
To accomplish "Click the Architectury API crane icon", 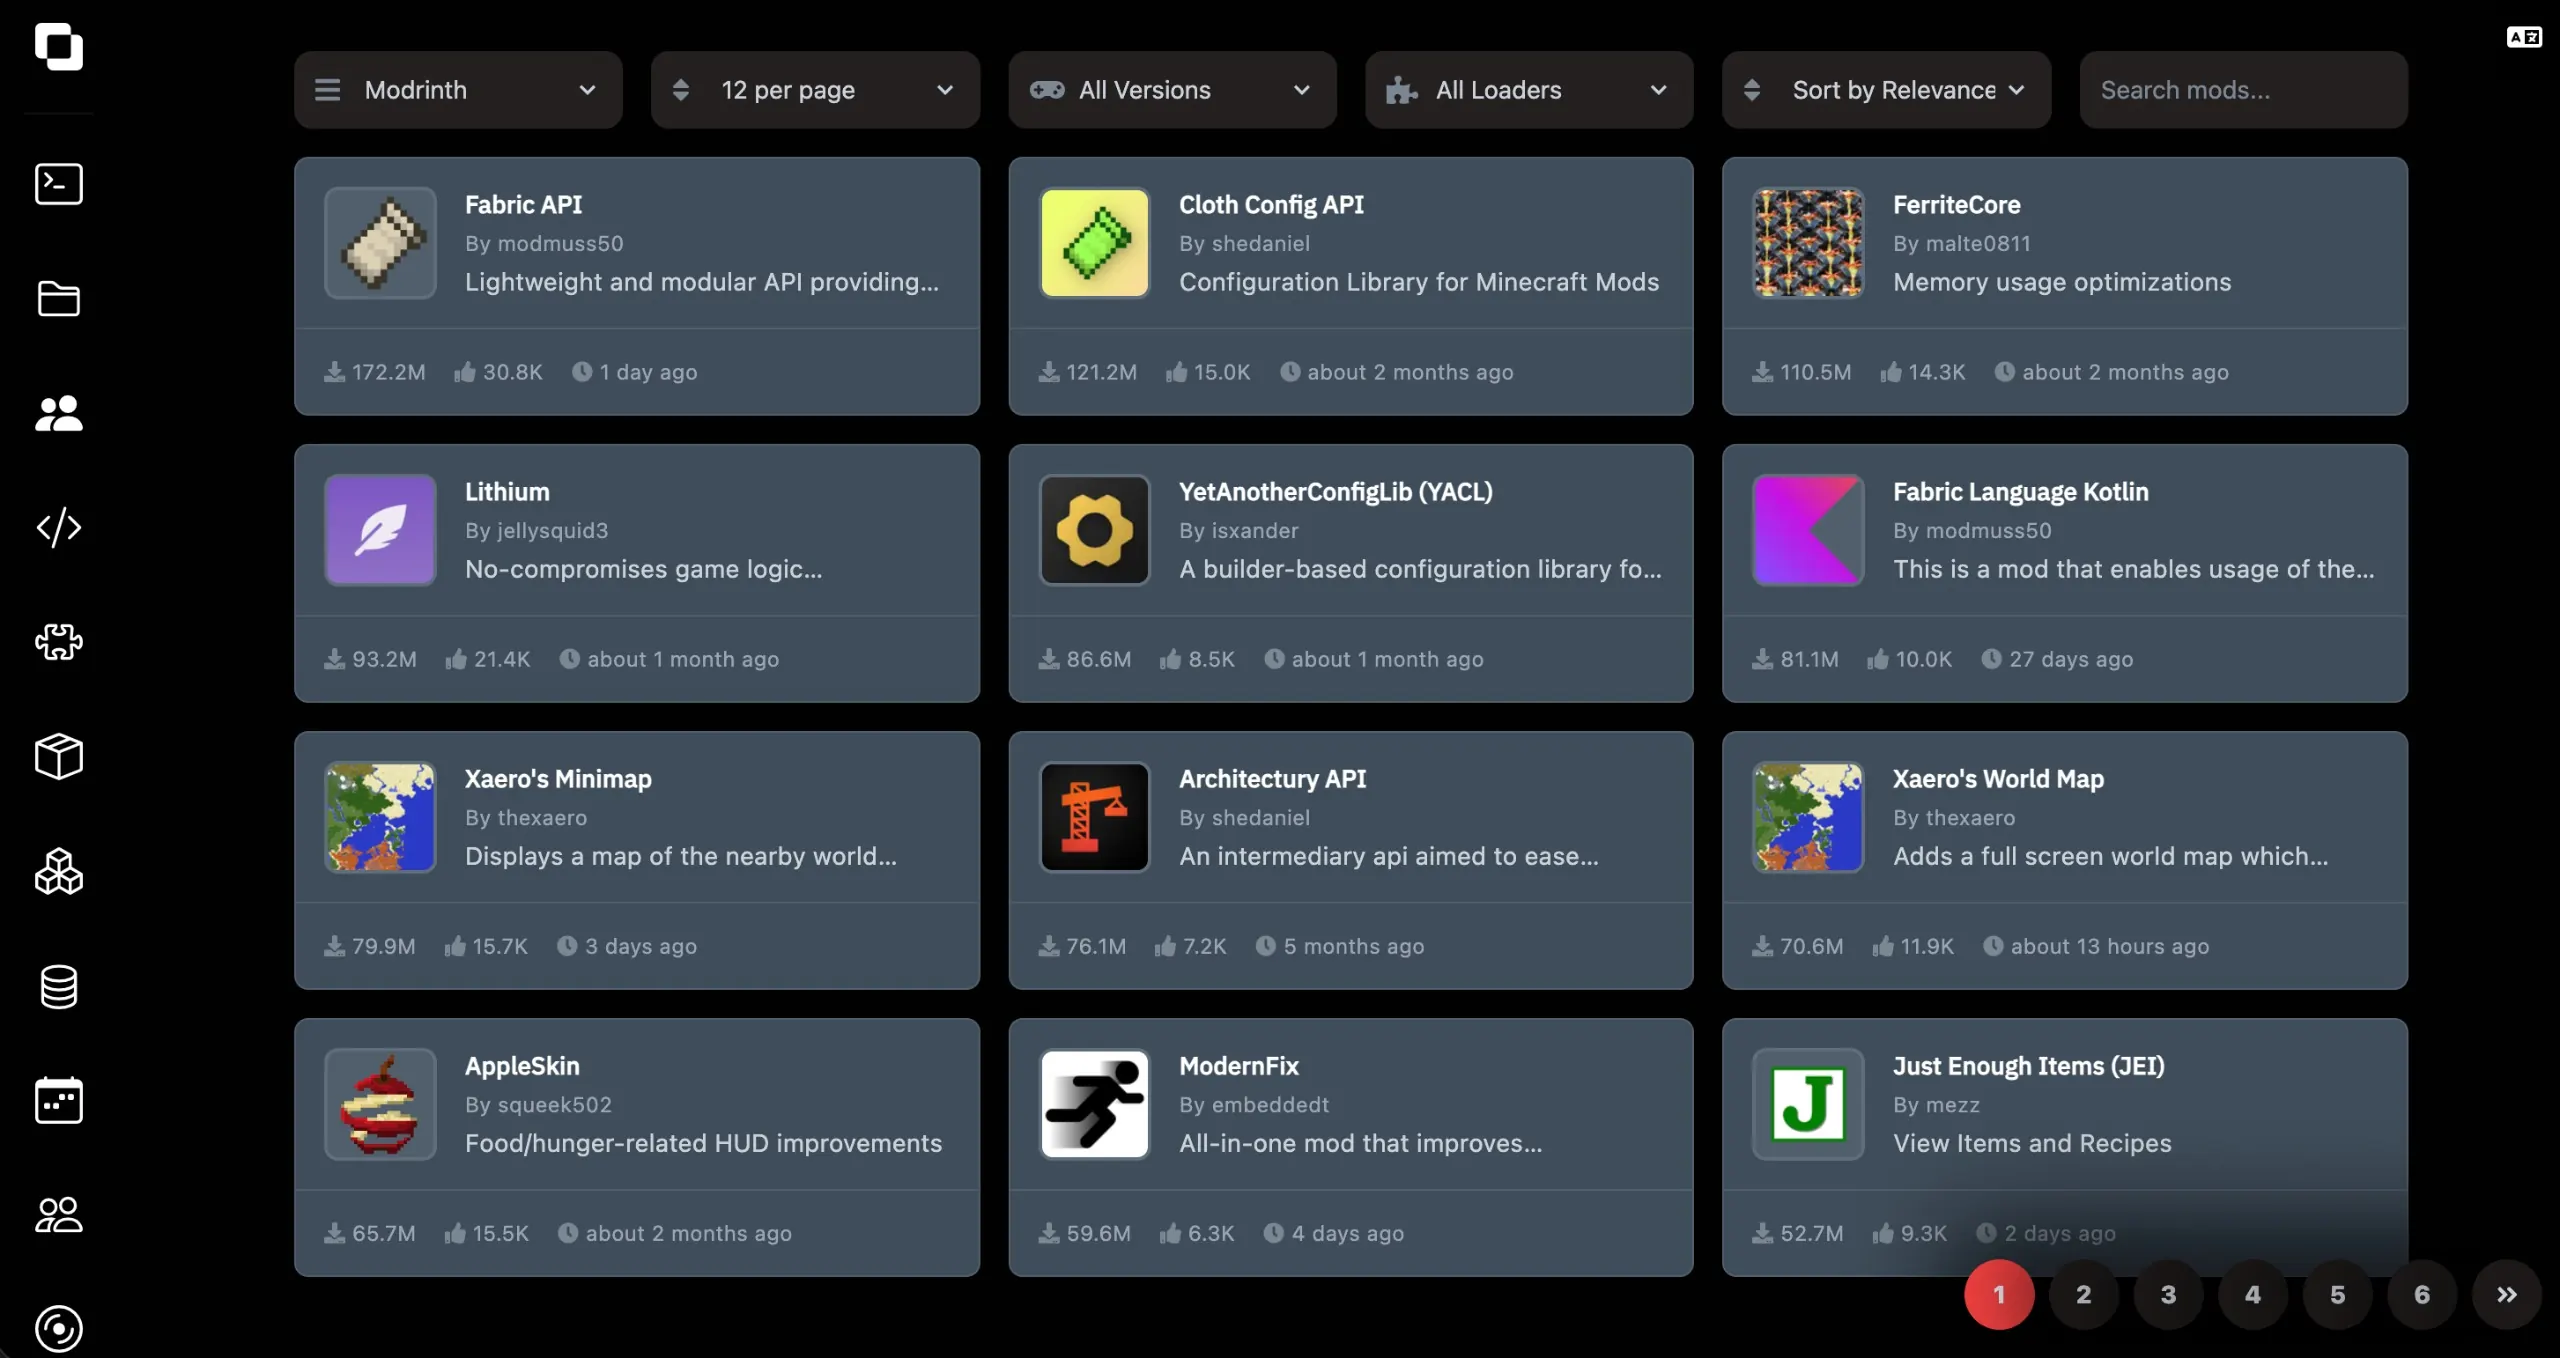I will coord(1094,817).
